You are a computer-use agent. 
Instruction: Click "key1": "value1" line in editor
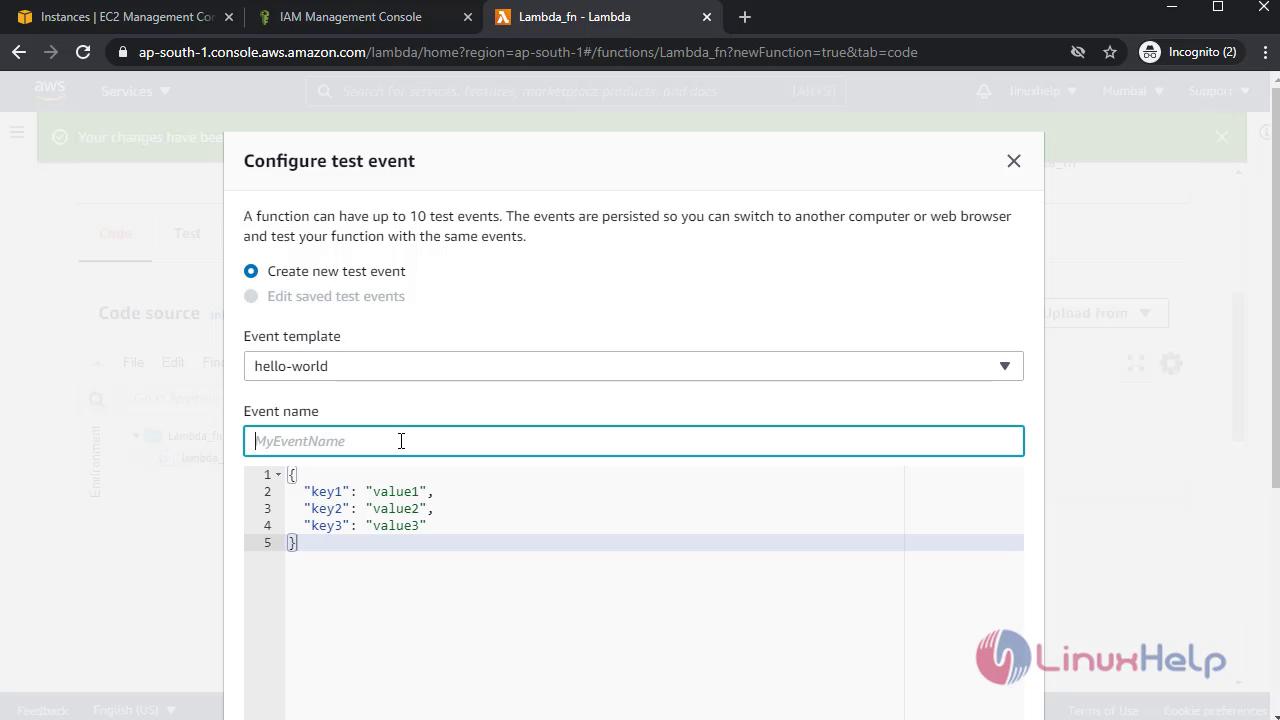pyautogui.click(x=368, y=492)
